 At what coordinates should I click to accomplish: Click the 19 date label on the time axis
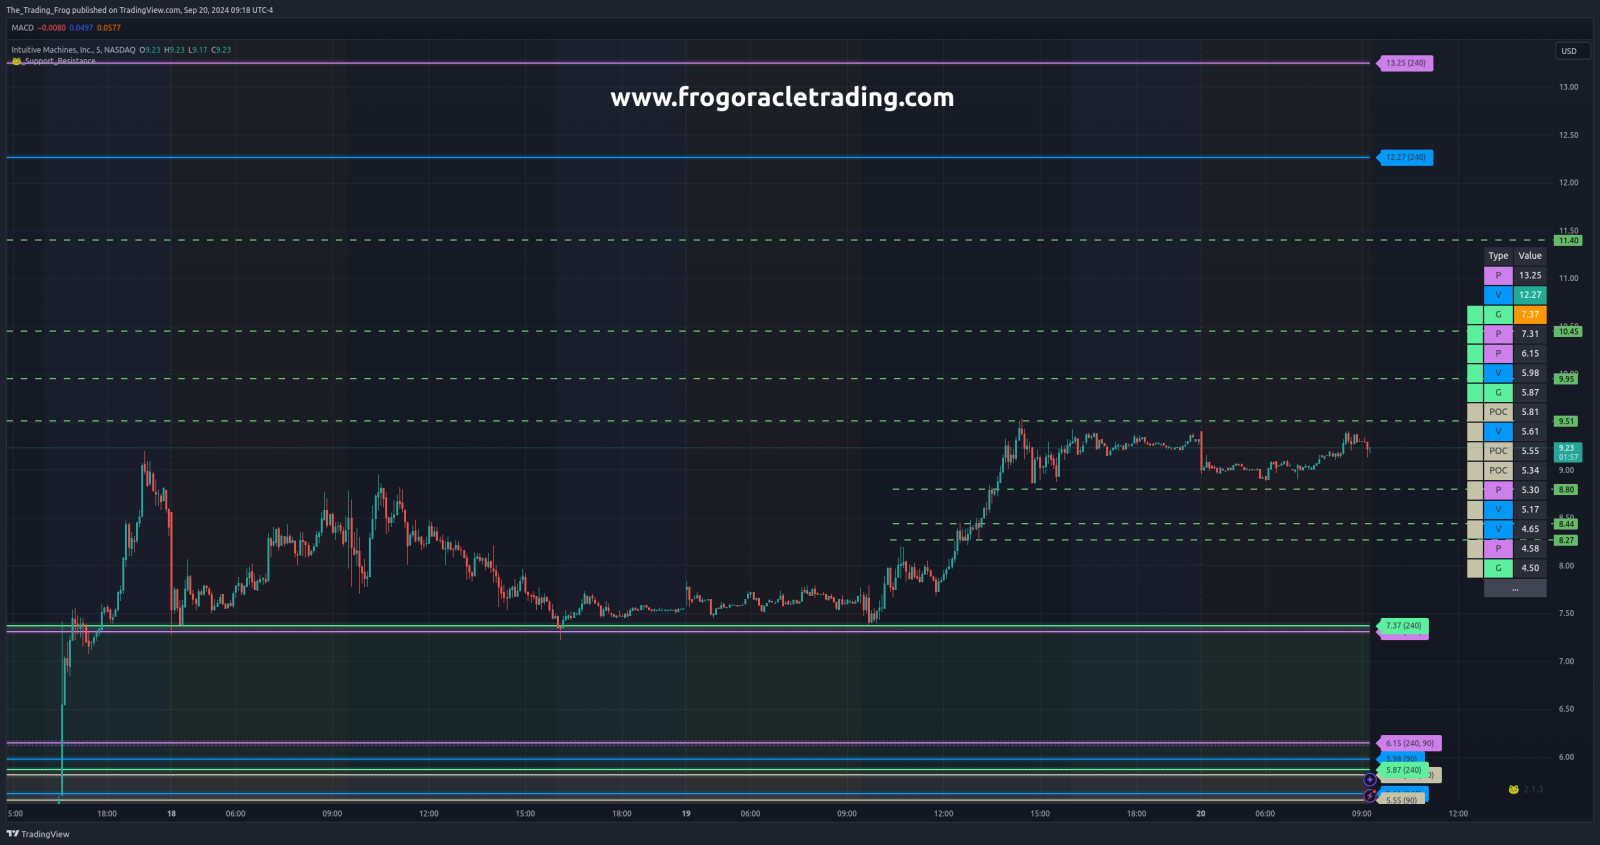[686, 814]
